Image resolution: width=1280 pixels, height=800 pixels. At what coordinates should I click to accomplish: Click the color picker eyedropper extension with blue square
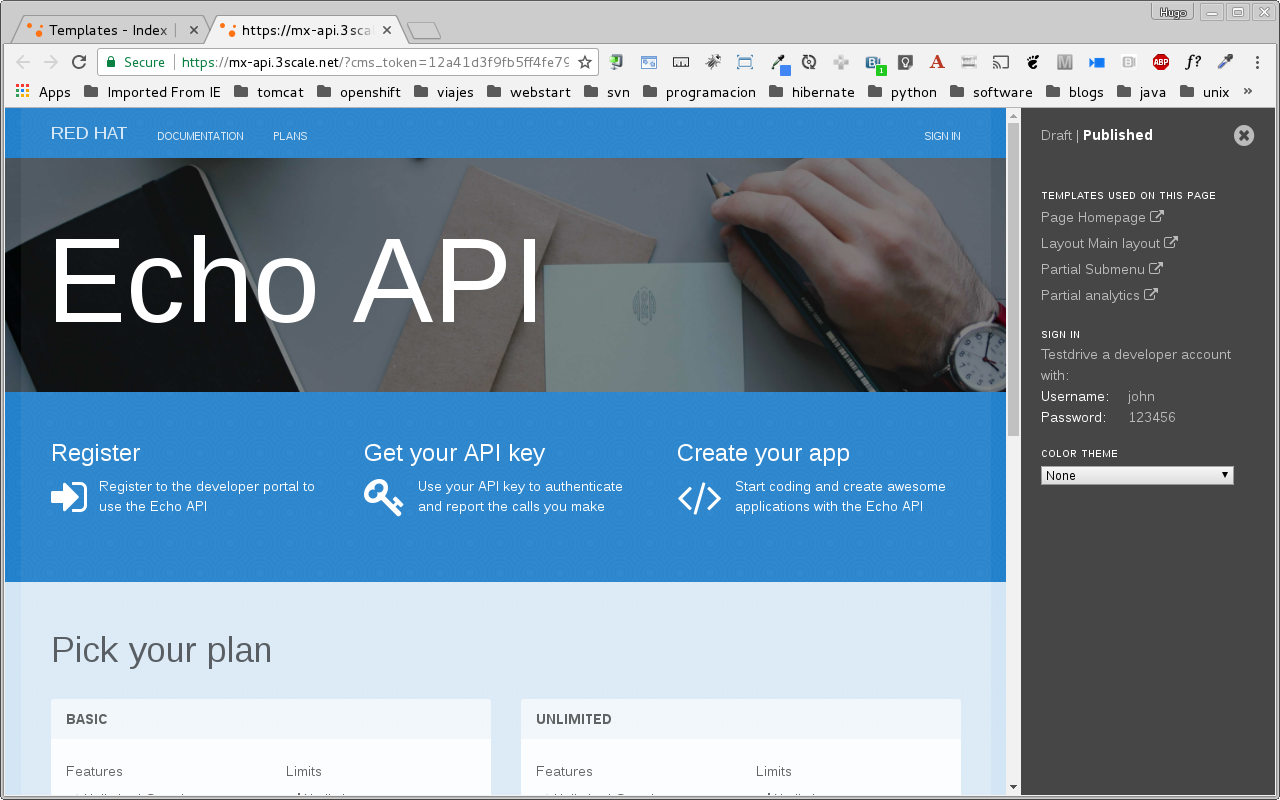click(780, 64)
